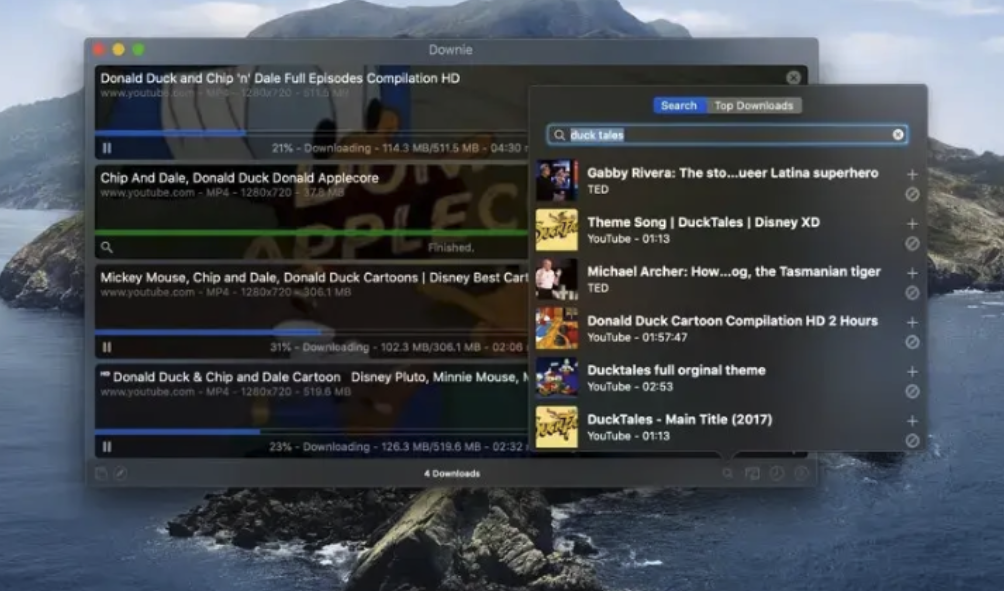Open Michael Archer result in browser
The height and width of the screenshot is (591, 1004).
[x=912, y=293]
